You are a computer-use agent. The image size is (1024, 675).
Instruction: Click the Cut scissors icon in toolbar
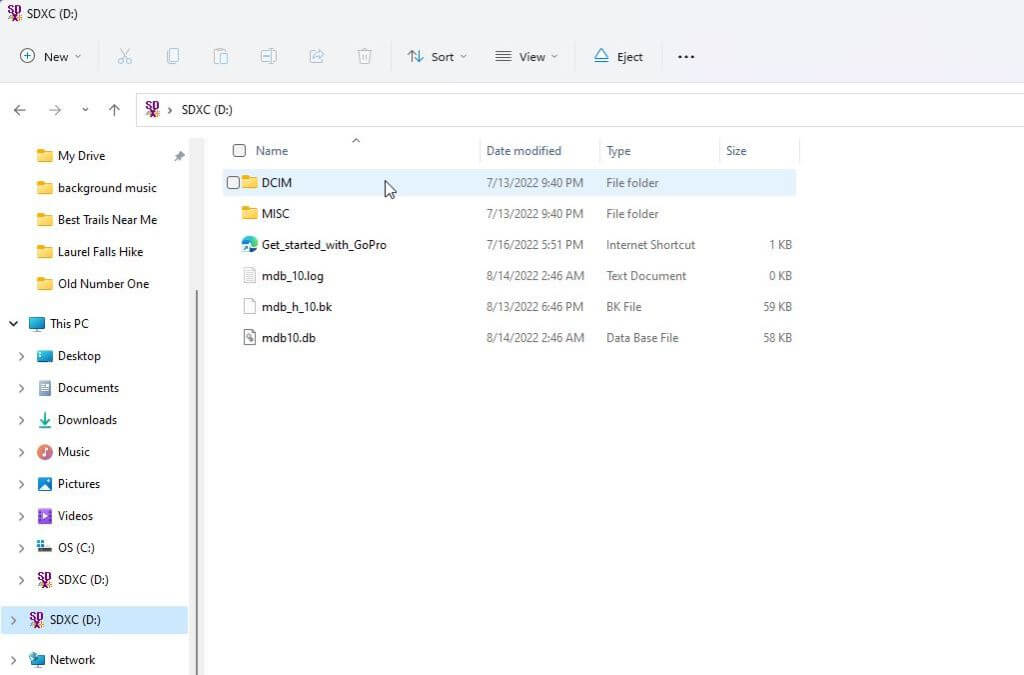coord(125,57)
